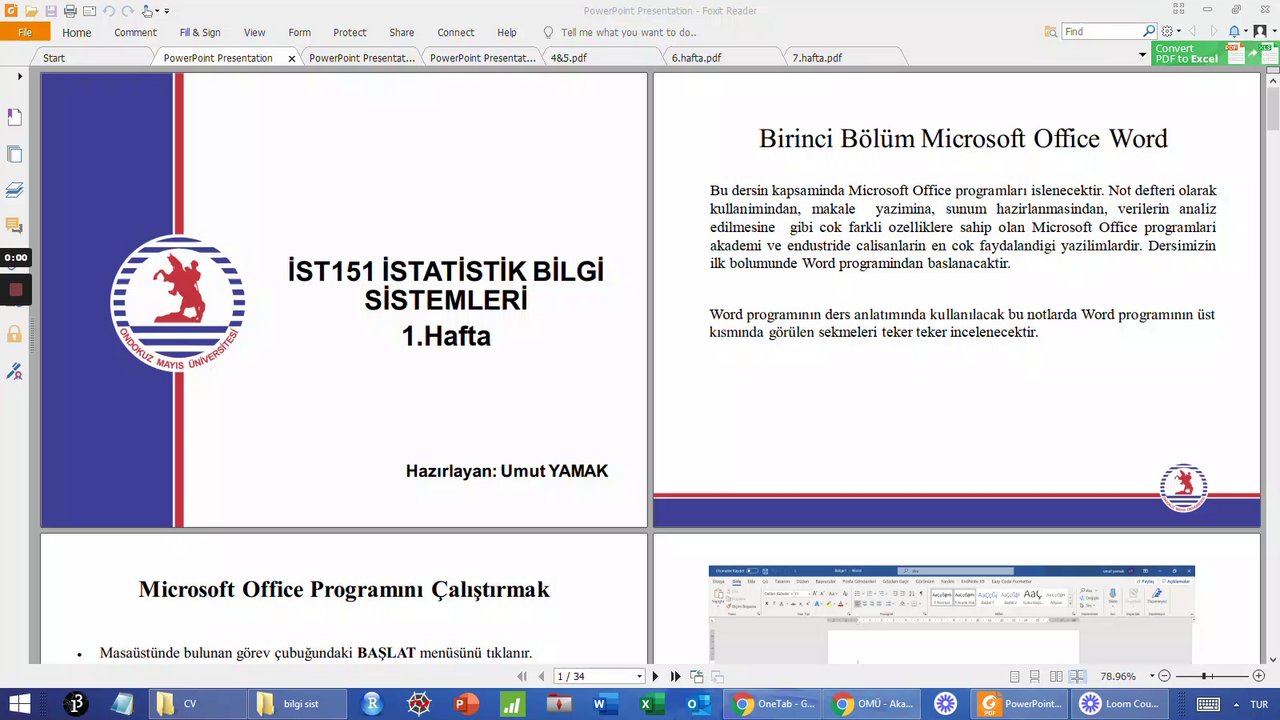Go to last page button
The width and height of the screenshot is (1280, 720).
(676, 677)
